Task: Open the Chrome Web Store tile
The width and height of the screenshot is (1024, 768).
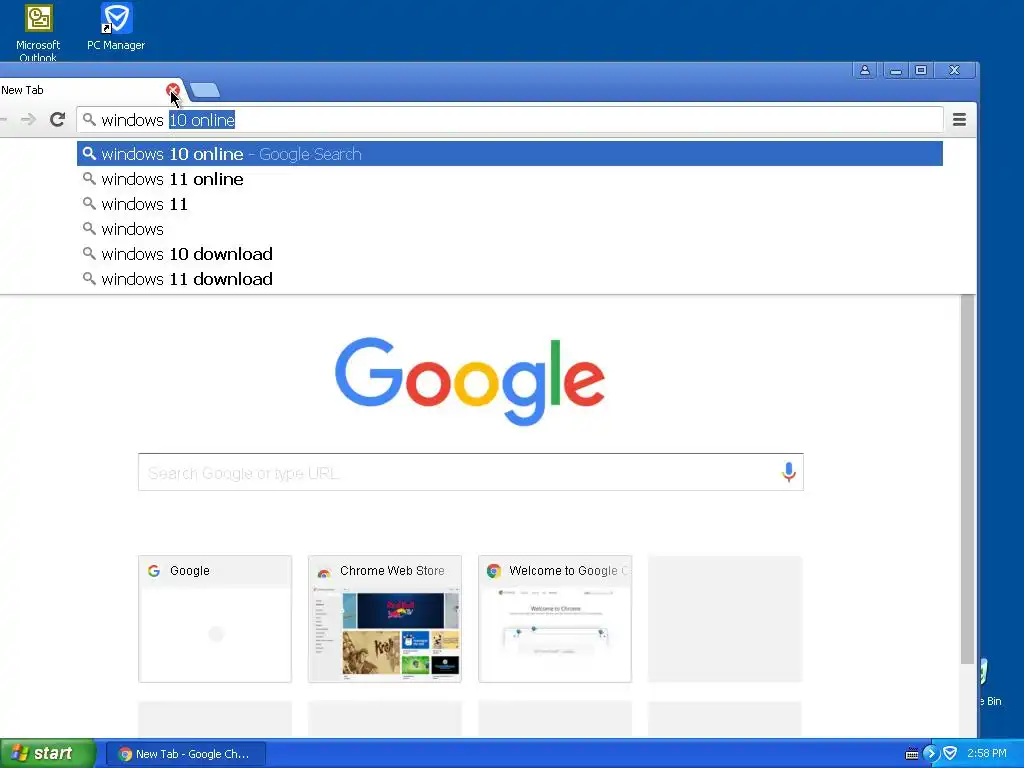Action: 385,618
